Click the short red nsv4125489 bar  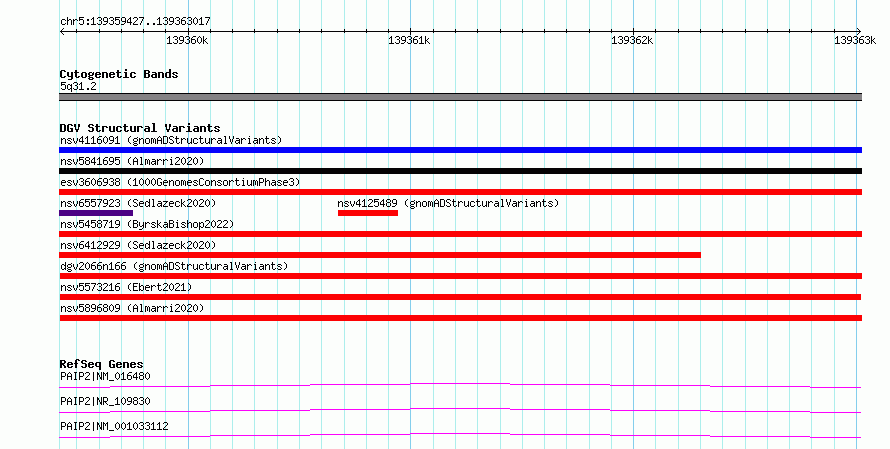click(368, 213)
